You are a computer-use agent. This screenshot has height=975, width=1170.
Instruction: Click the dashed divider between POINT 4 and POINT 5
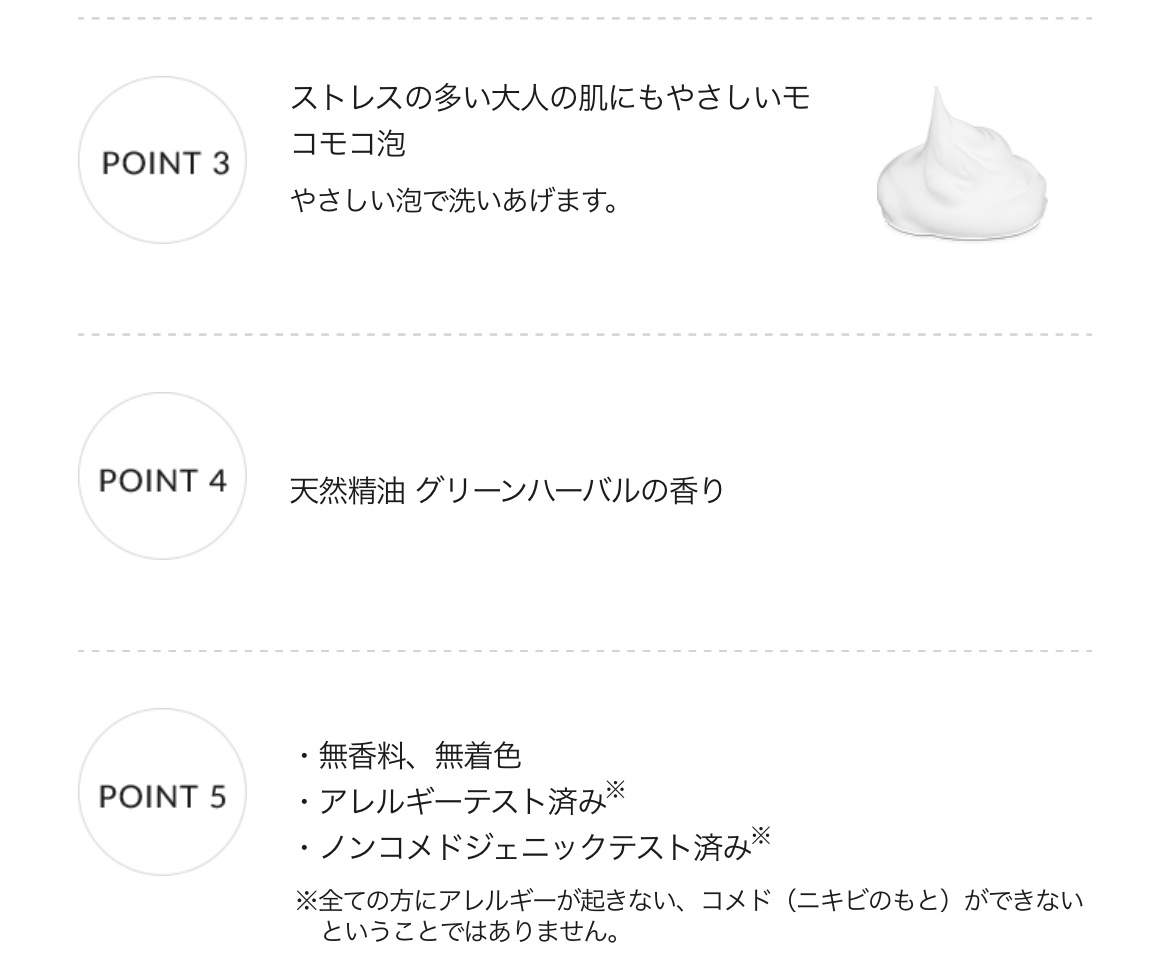[585, 651]
